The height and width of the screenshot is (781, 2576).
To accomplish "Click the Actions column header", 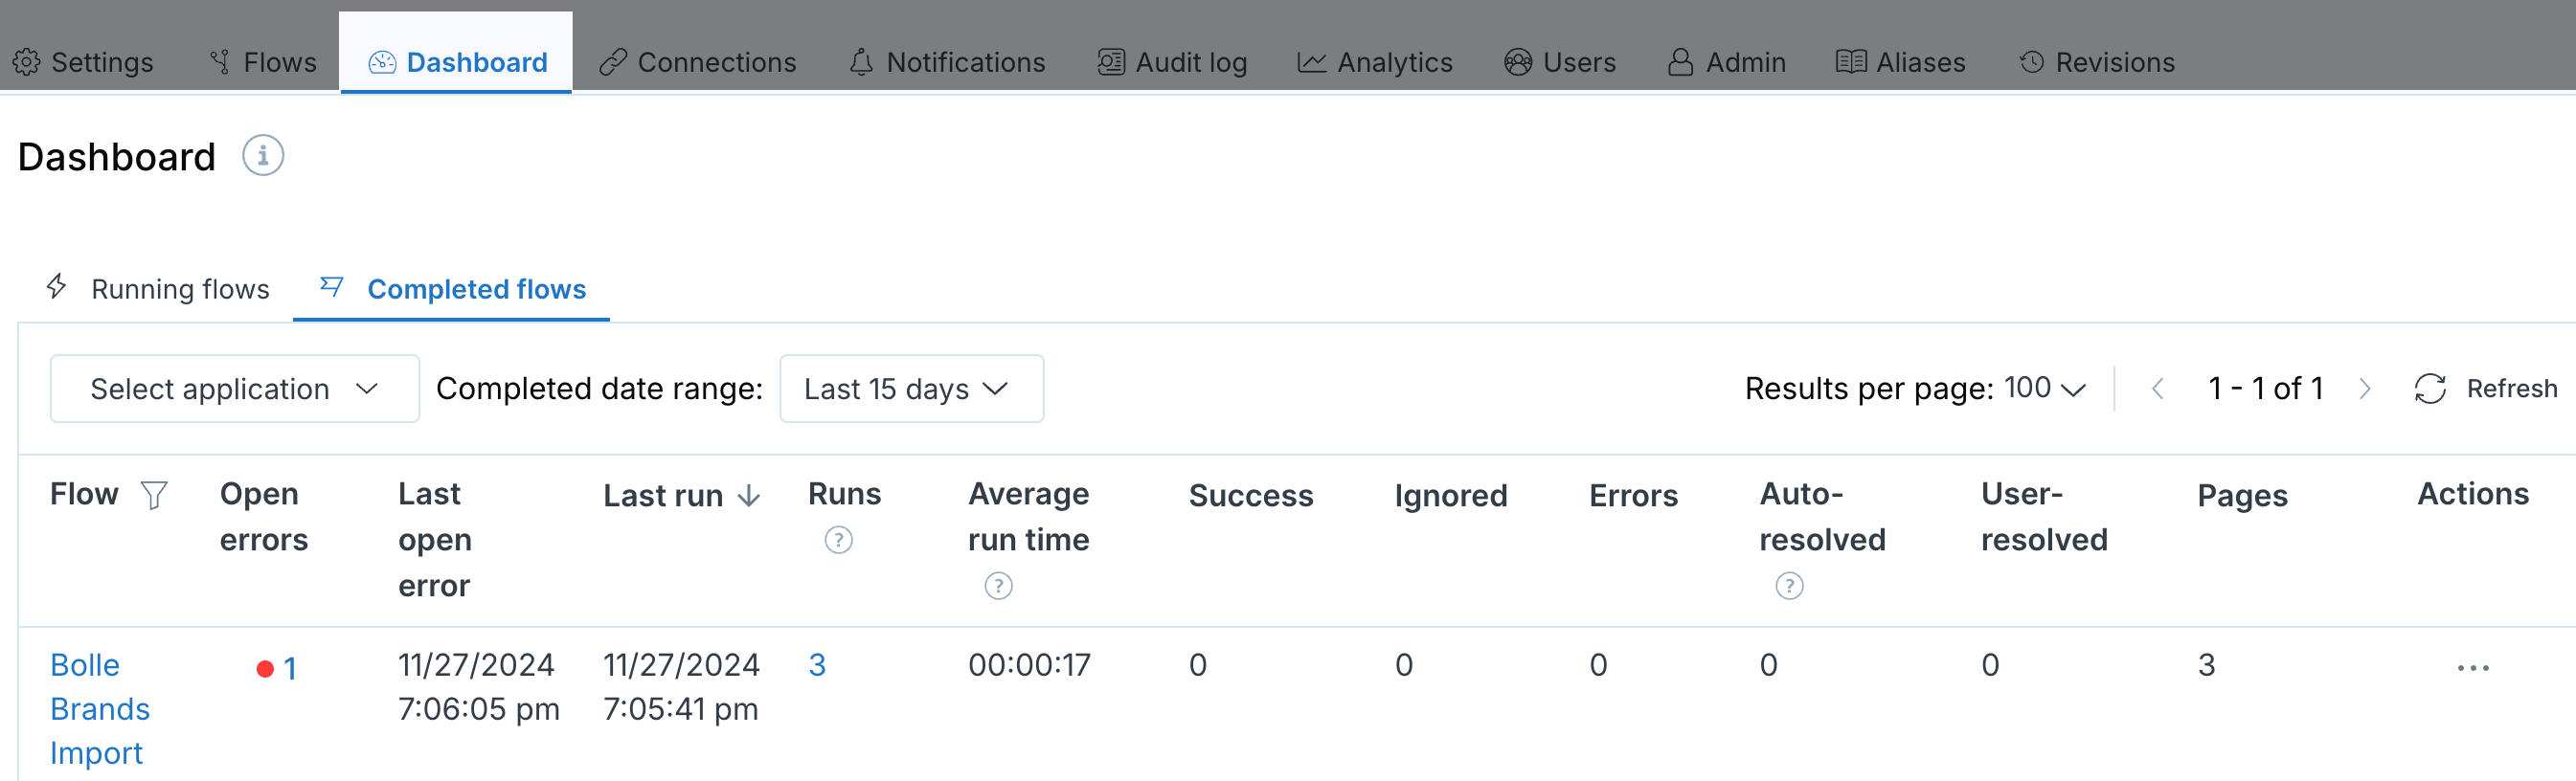I will coord(2473,494).
